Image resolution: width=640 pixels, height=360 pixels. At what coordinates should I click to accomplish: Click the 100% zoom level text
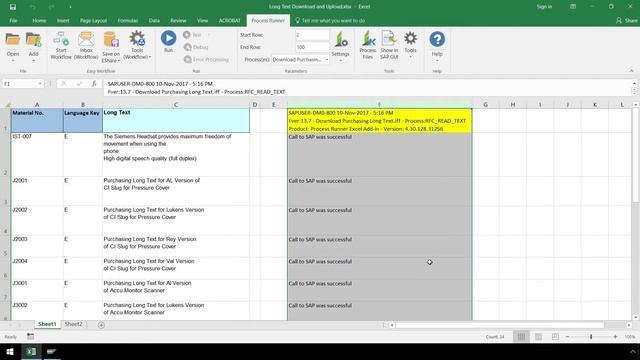(630, 337)
